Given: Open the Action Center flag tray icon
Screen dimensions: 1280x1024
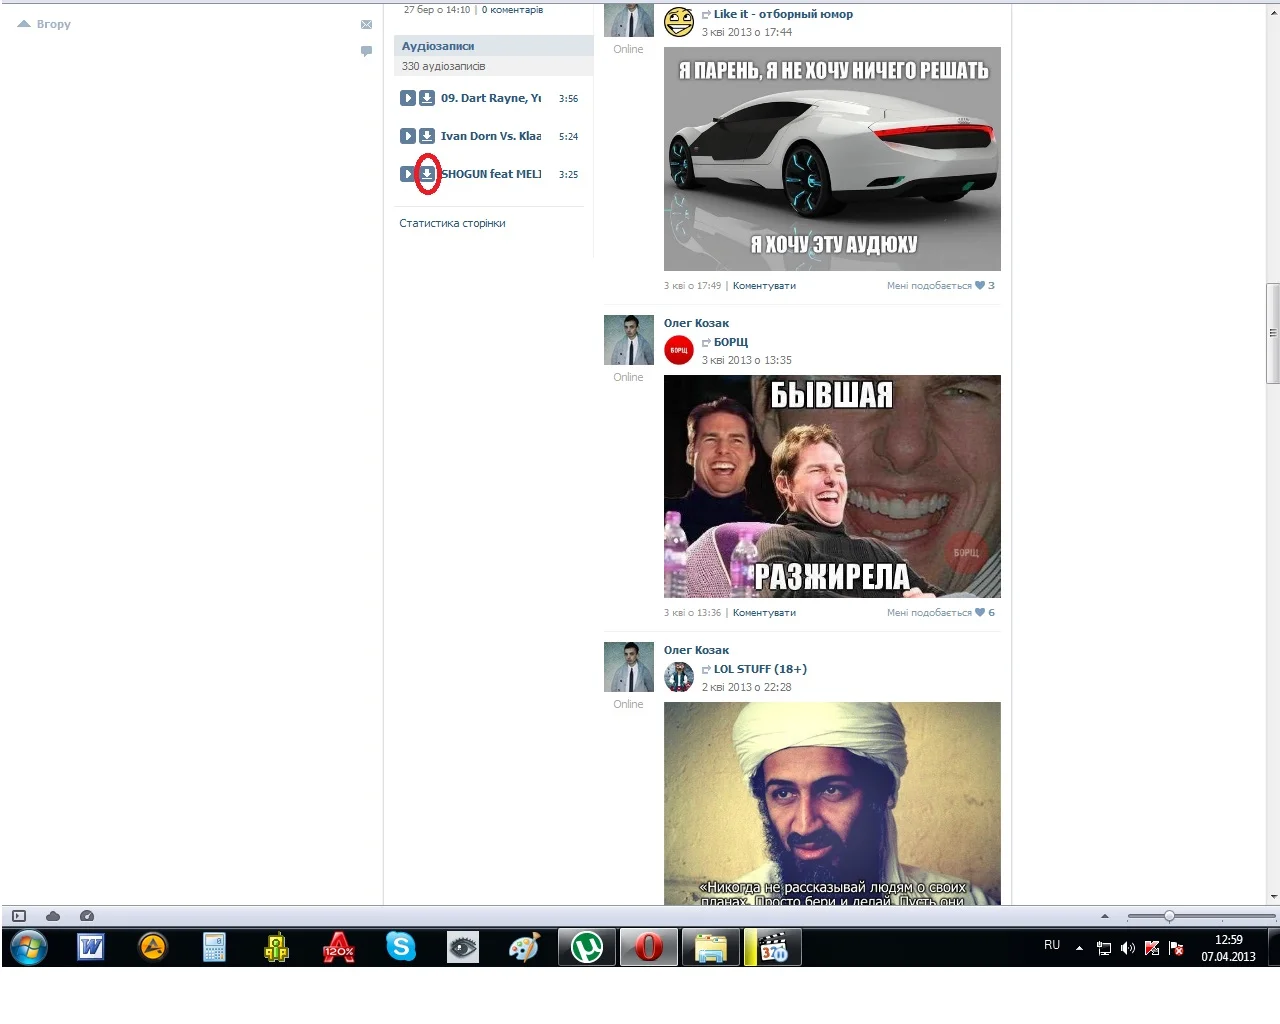Looking at the screenshot, I should [x=1176, y=948].
